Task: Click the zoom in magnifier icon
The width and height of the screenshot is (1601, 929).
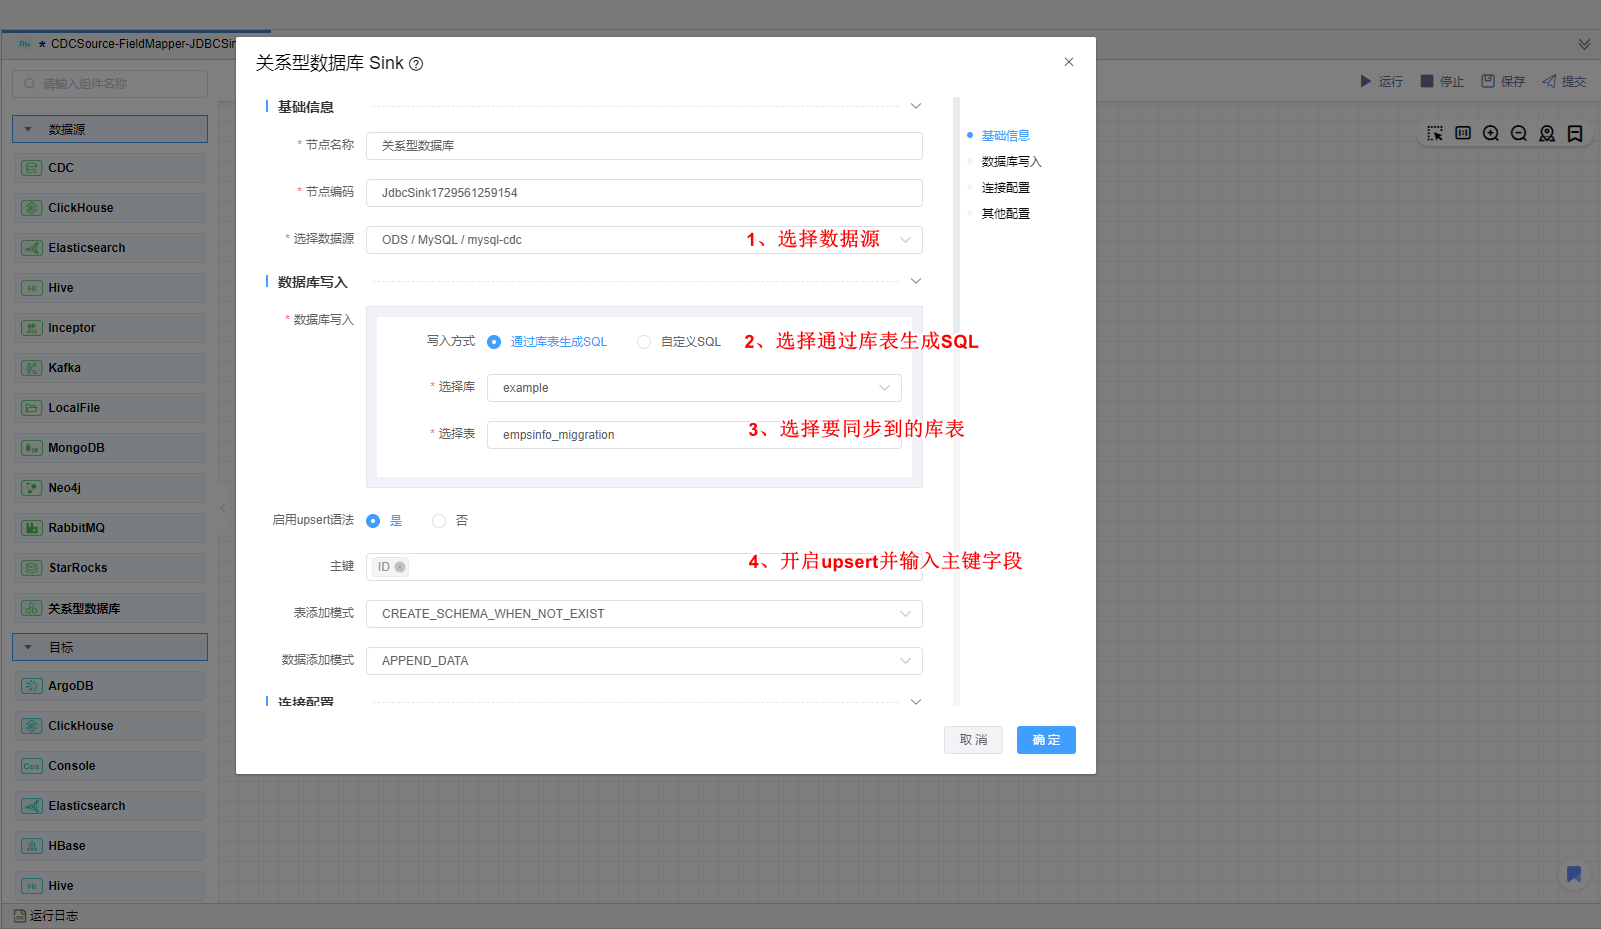Action: tap(1490, 134)
